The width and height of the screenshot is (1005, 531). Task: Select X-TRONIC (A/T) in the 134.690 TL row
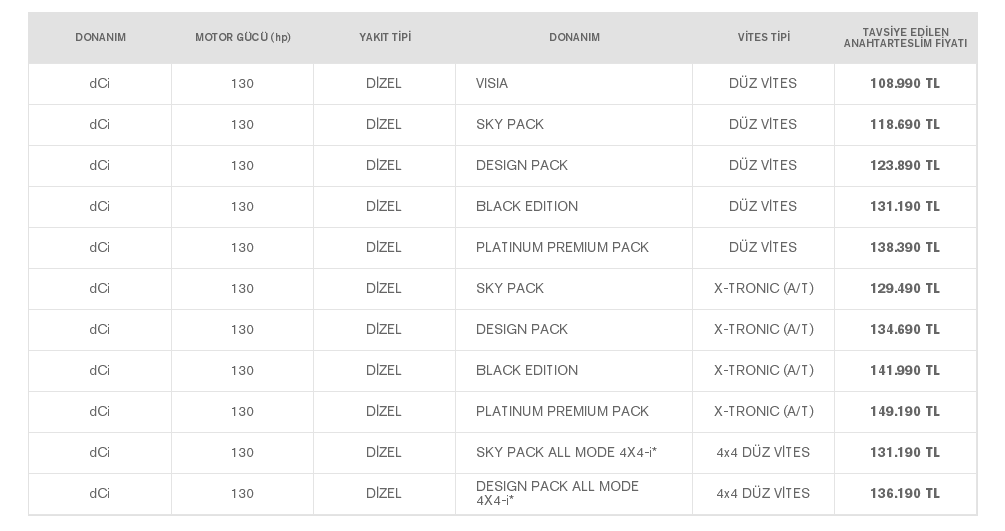pyautogui.click(x=763, y=330)
